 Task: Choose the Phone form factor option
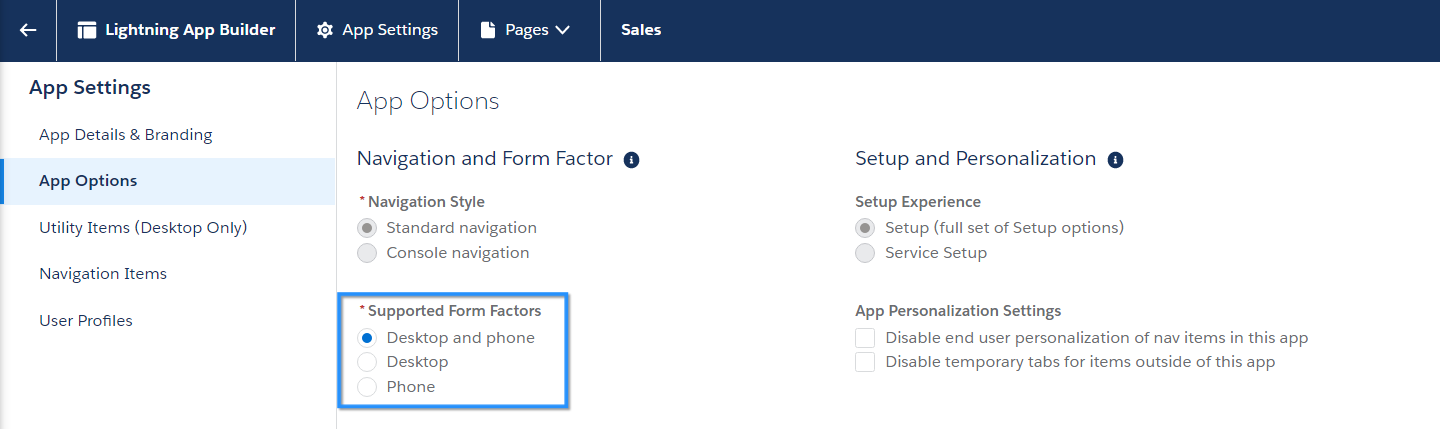367,387
